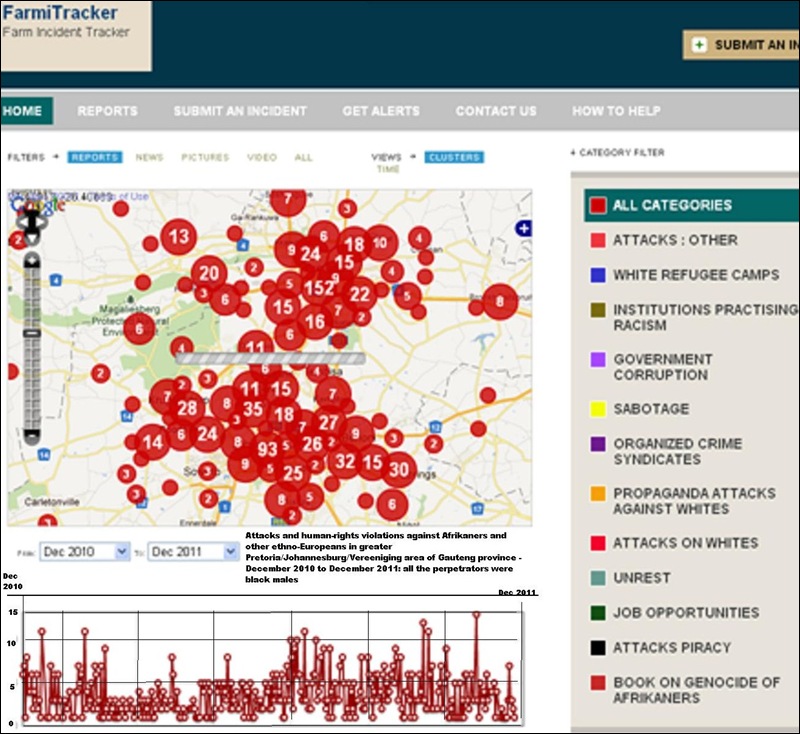Select the cluster marker labeled 35
Image resolution: width=800 pixels, height=734 pixels.
[x=253, y=409]
